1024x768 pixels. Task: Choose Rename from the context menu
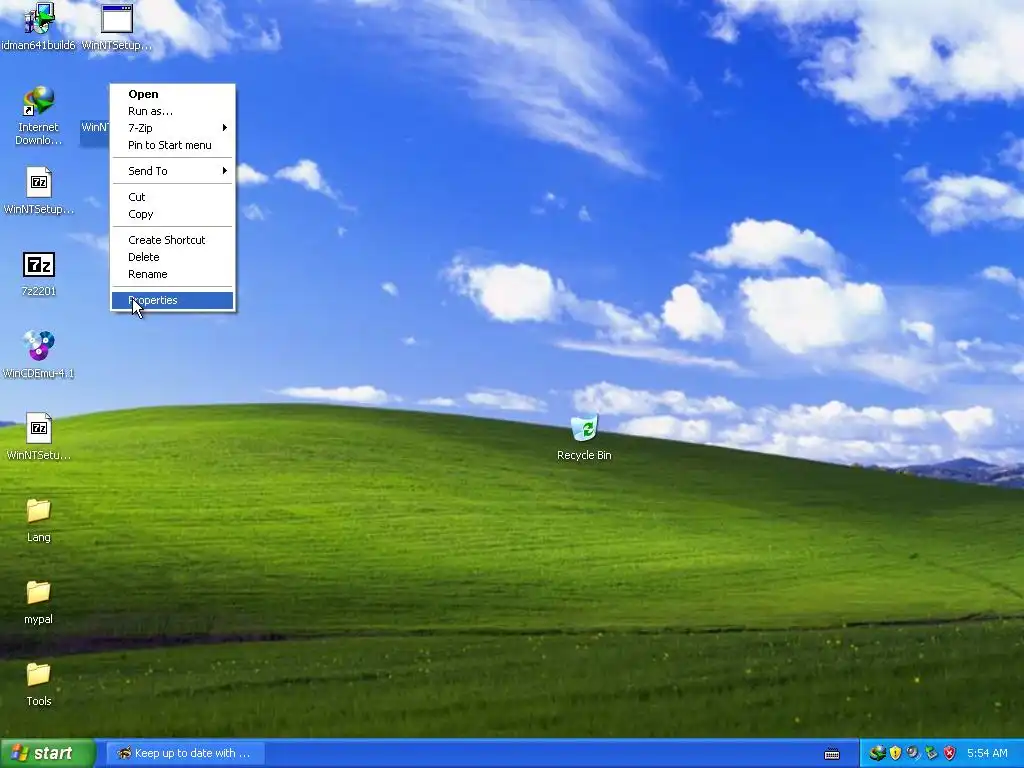172,274
